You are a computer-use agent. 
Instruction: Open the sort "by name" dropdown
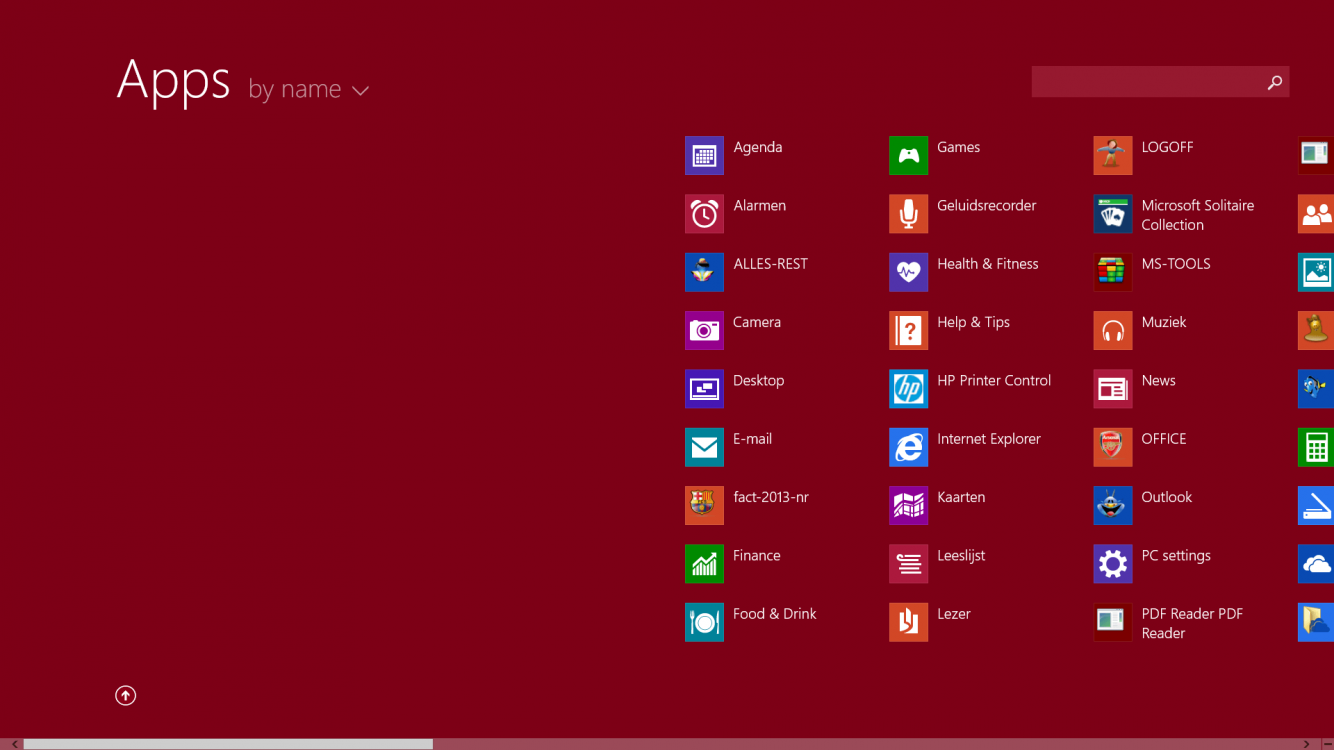click(x=309, y=89)
